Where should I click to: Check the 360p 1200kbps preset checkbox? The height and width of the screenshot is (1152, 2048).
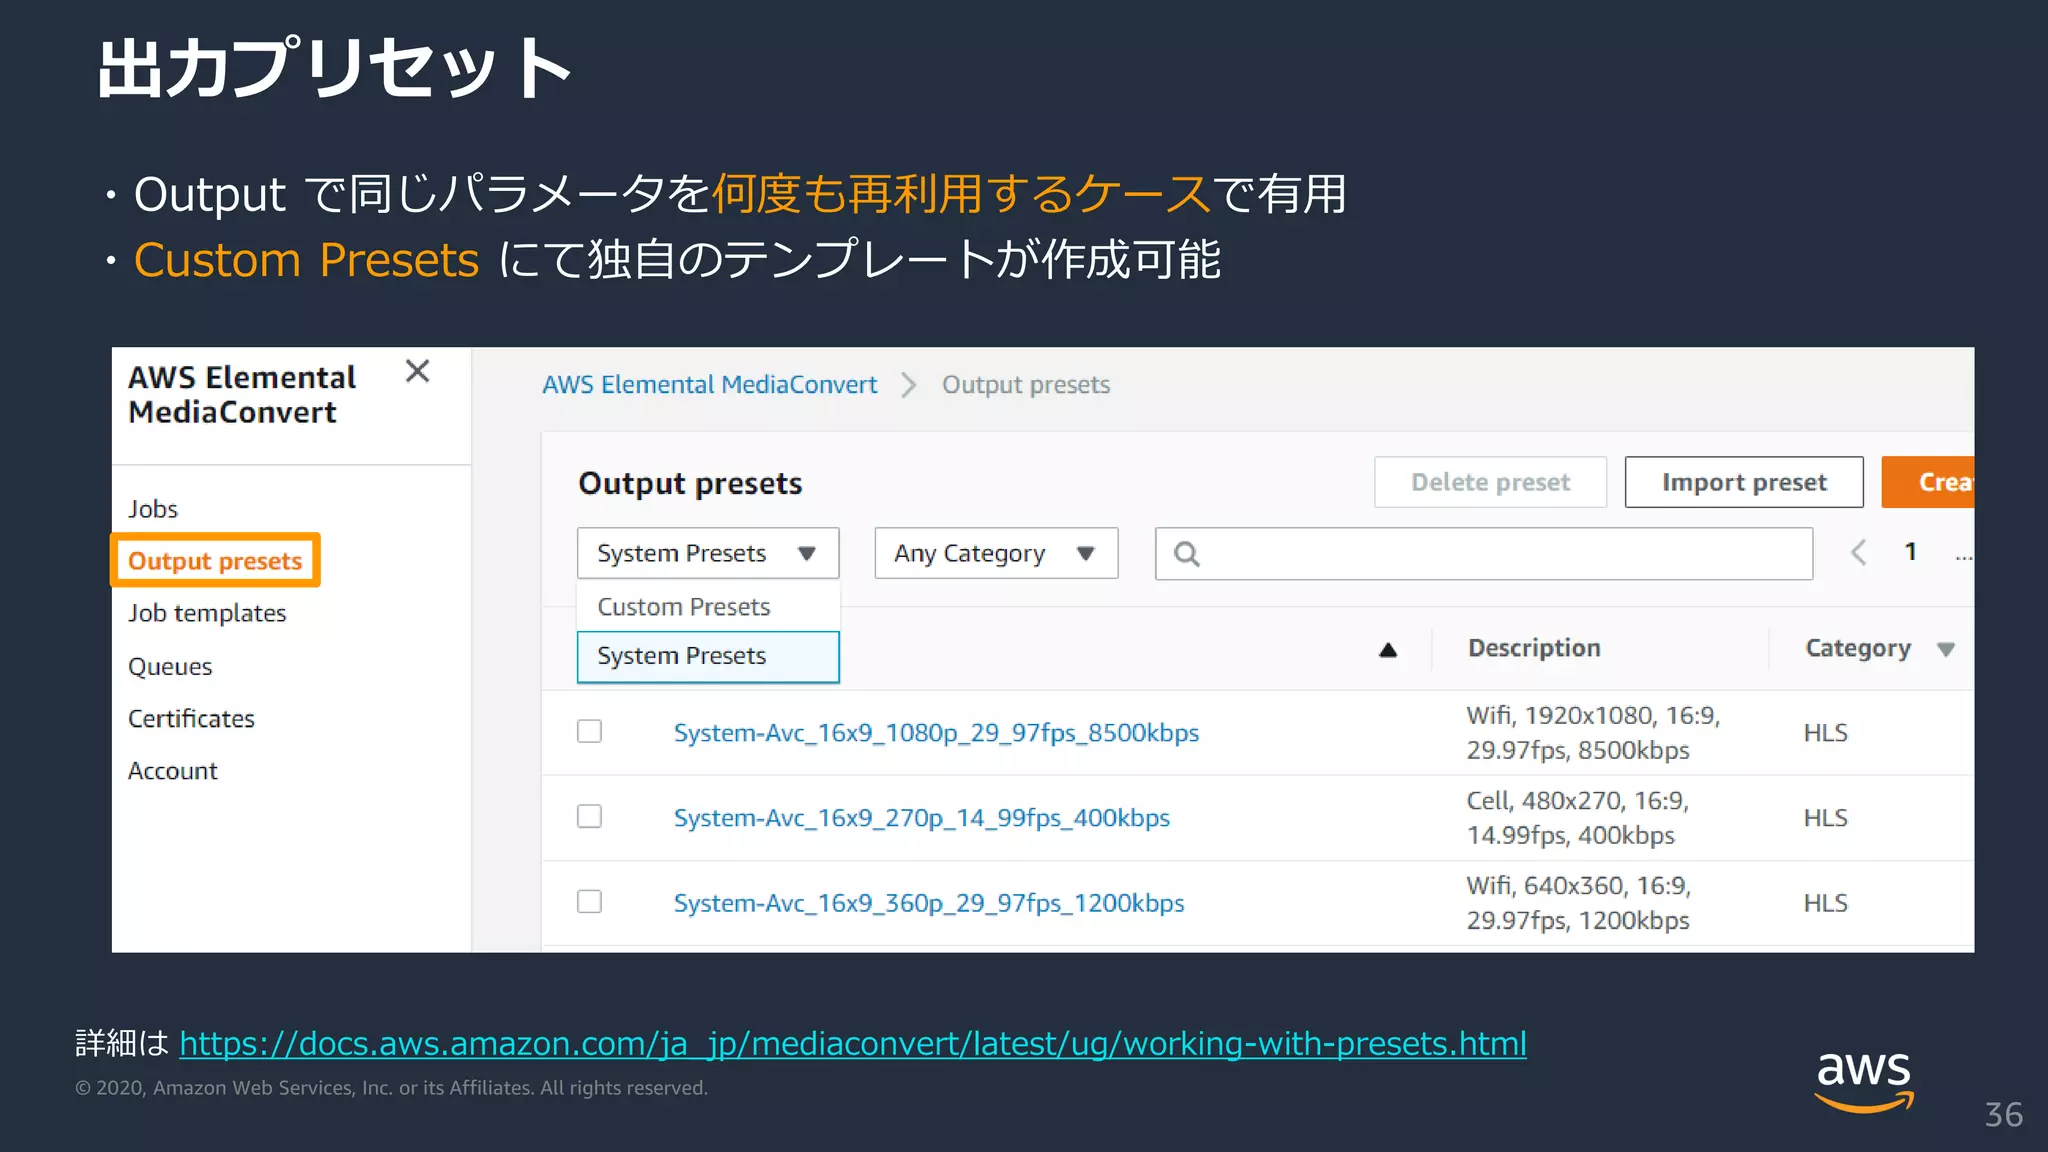click(589, 901)
